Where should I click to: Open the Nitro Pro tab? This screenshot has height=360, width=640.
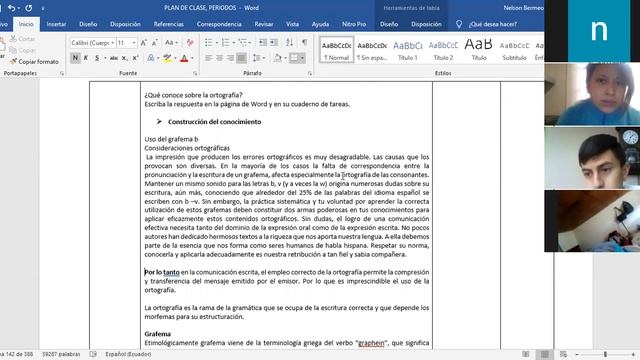[x=354, y=24]
